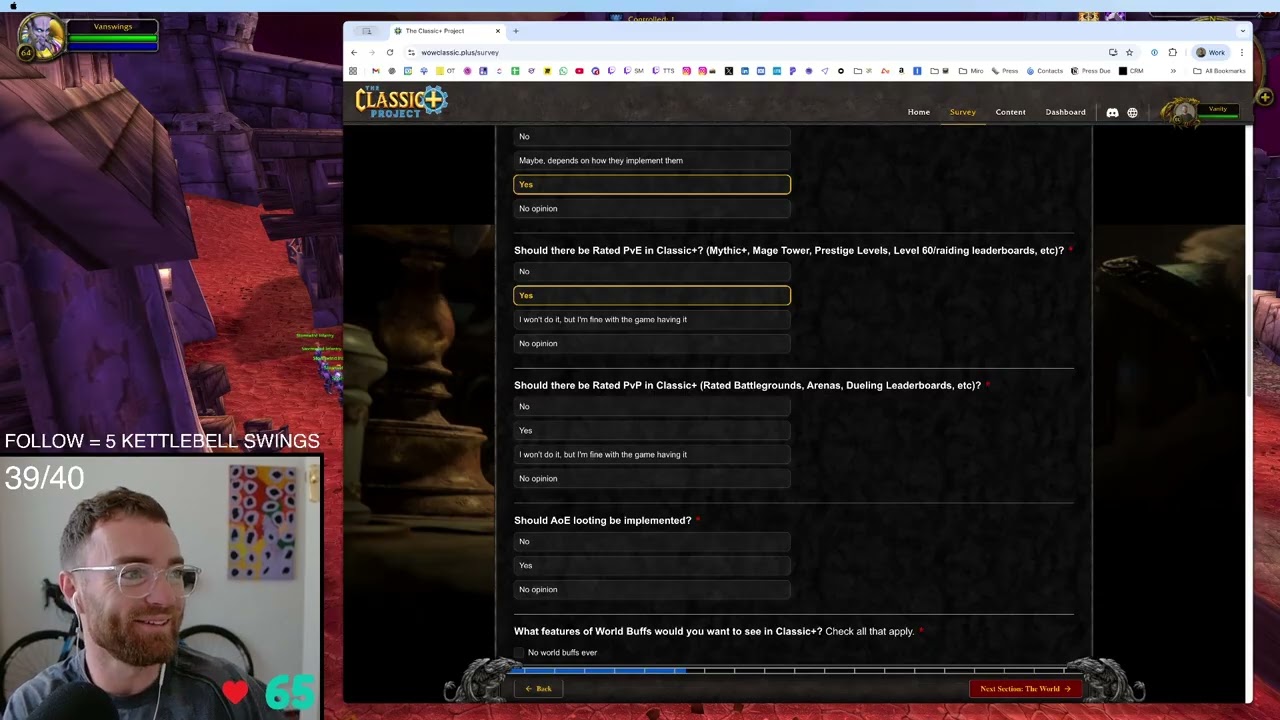
Task: Open Dashboard in site navigation
Action: click(1065, 112)
